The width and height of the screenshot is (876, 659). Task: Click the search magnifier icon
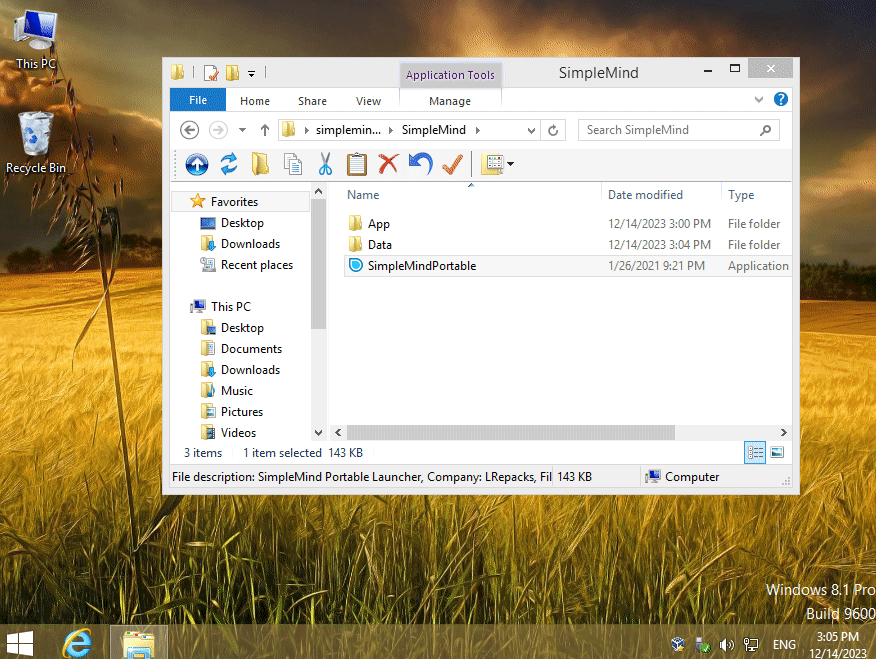pyautogui.click(x=765, y=130)
